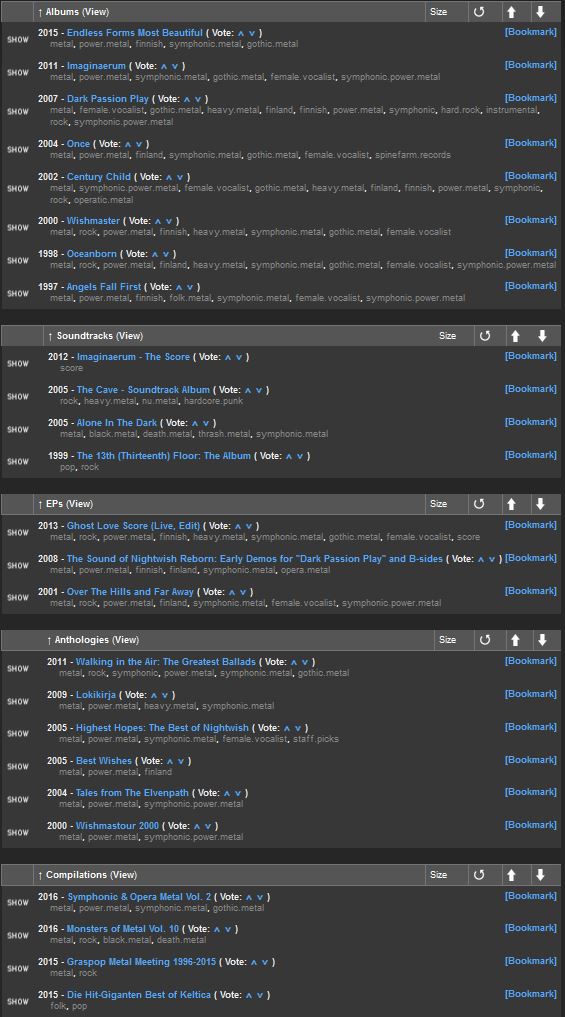Upvote Ghost Love Score (Live, Edit)
Viewport: 565px width, 1017px height.
coord(238,526)
